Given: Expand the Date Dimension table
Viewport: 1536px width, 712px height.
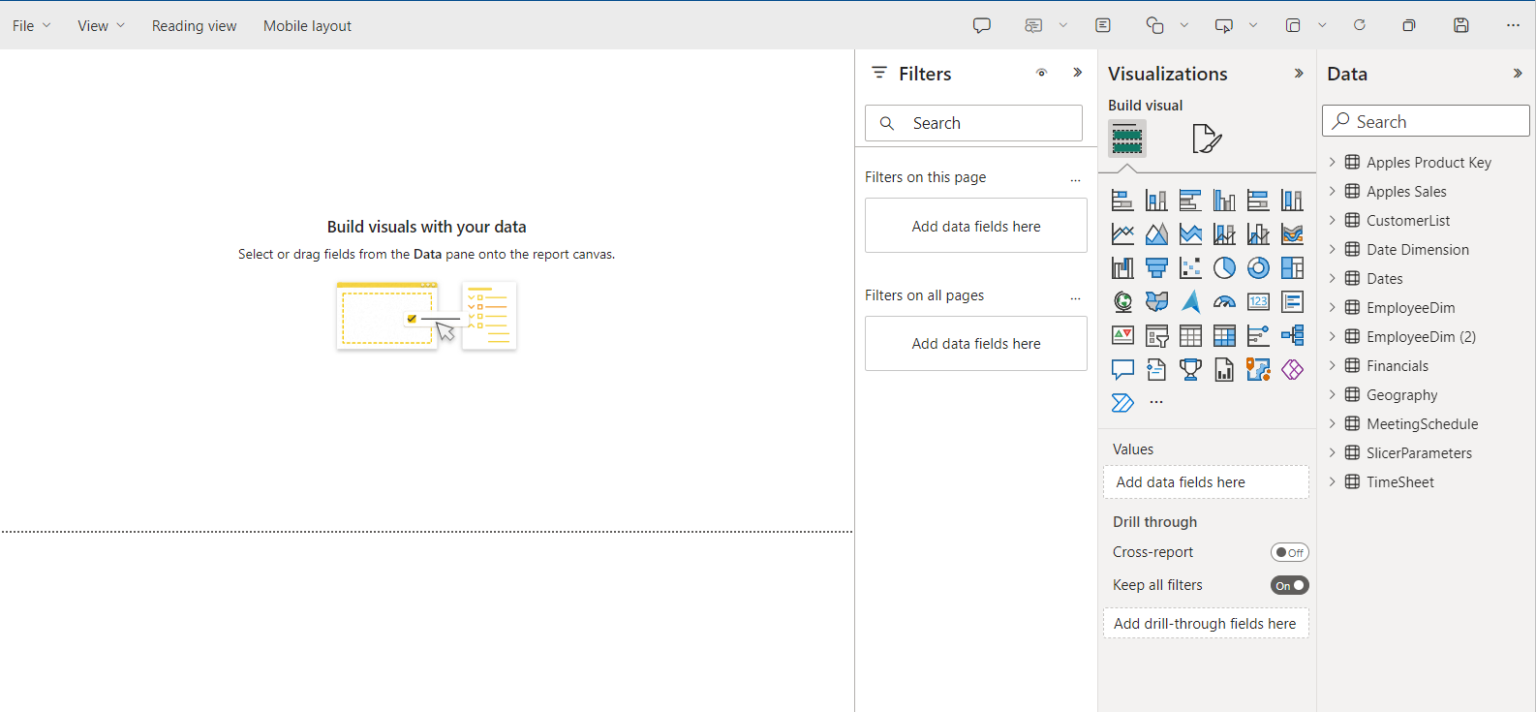Looking at the screenshot, I should [x=1334, y=249].
